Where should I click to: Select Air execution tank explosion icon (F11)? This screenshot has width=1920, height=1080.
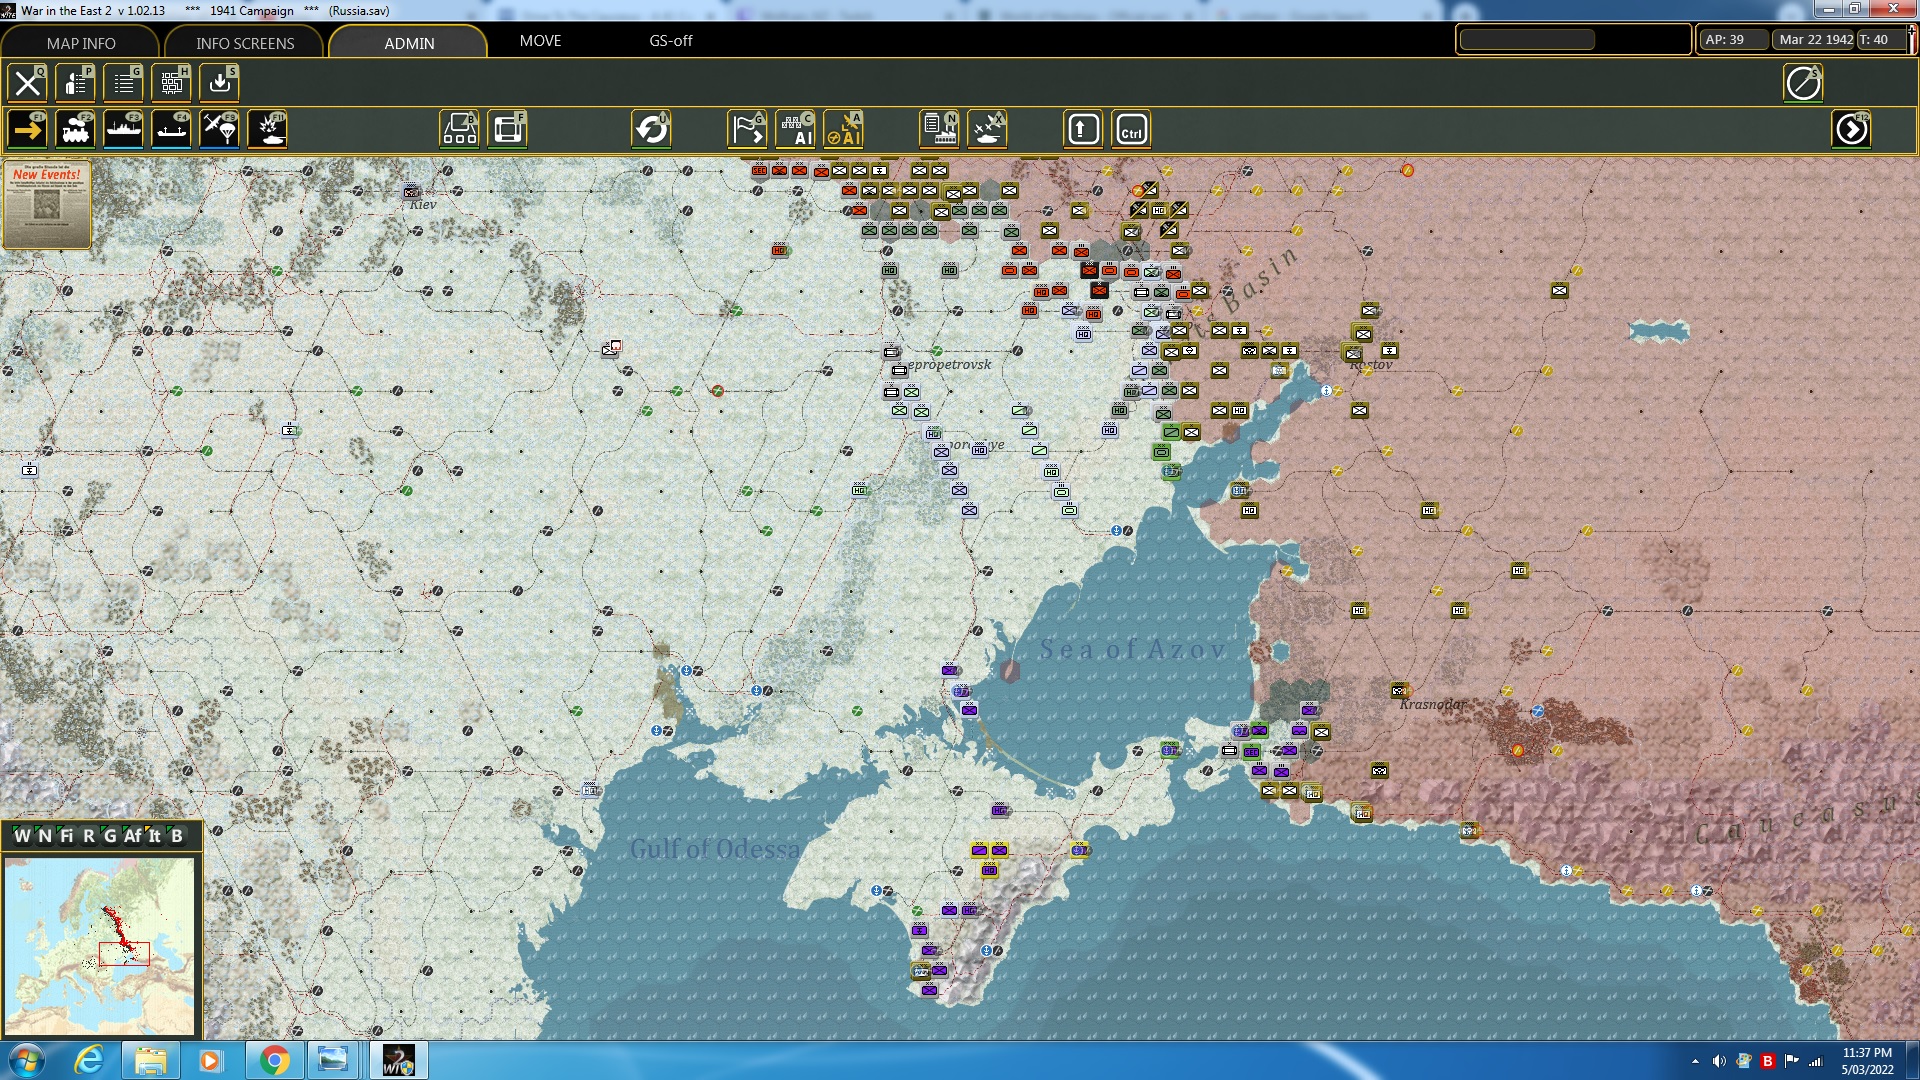tap(268, 130)
